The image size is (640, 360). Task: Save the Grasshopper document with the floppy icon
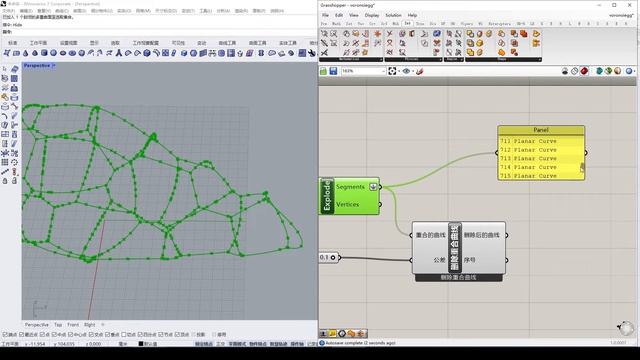coord(333,71)
